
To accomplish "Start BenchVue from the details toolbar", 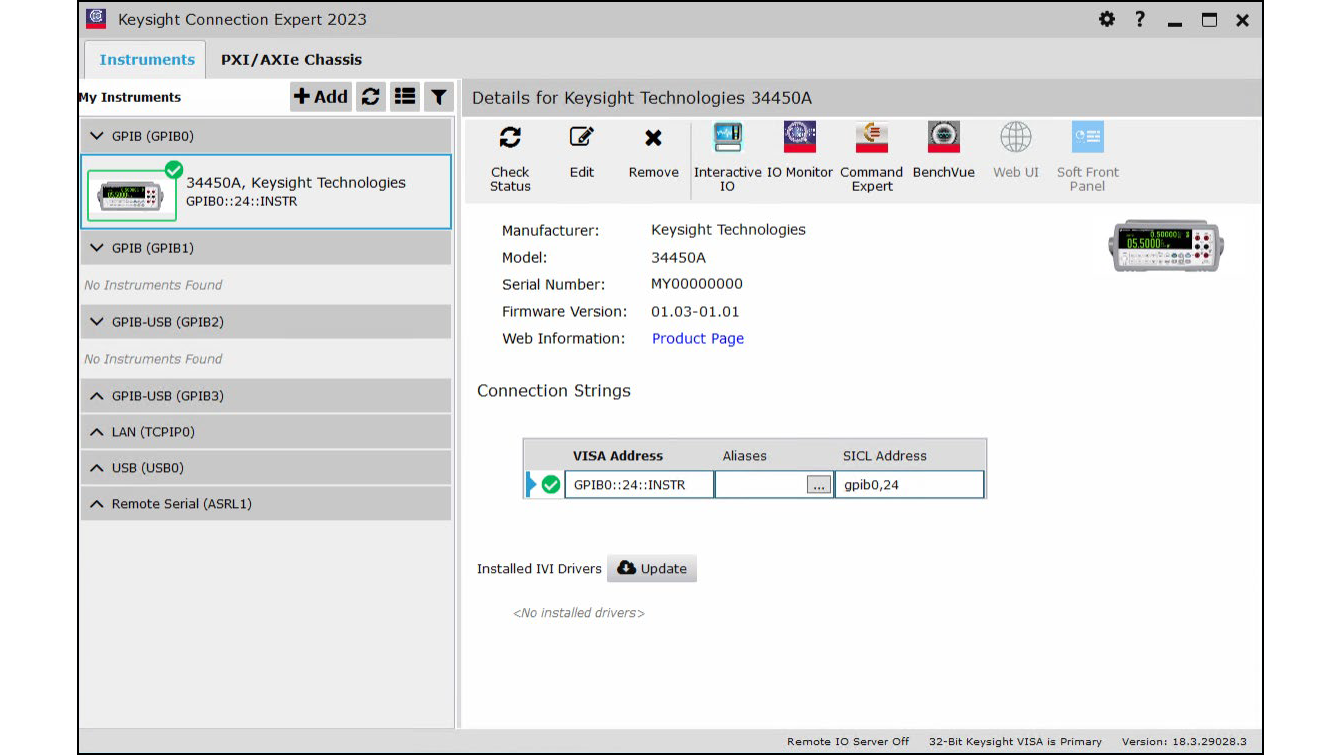I will [x=943, y=152].
